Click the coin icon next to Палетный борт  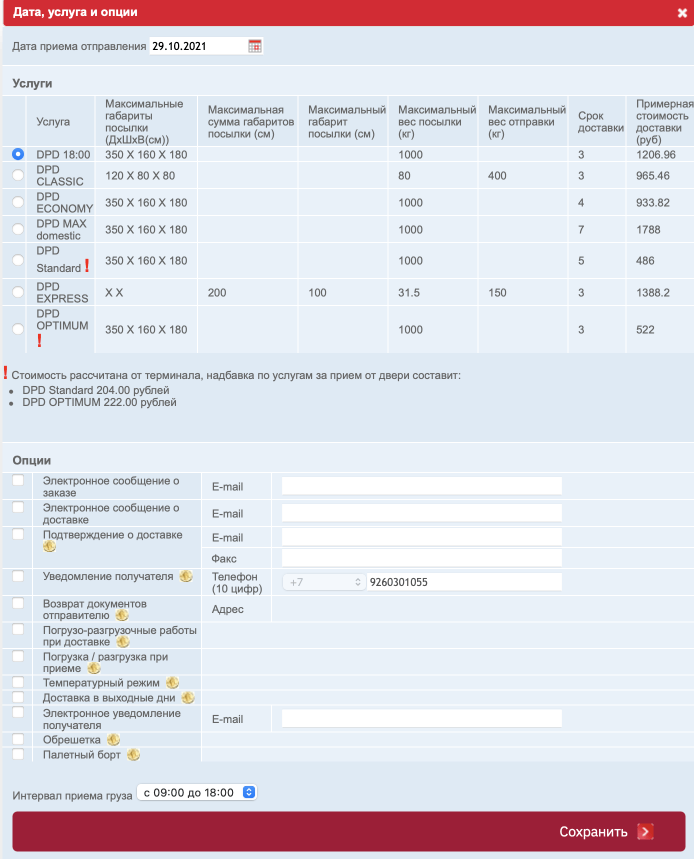[x=133, y=754]
